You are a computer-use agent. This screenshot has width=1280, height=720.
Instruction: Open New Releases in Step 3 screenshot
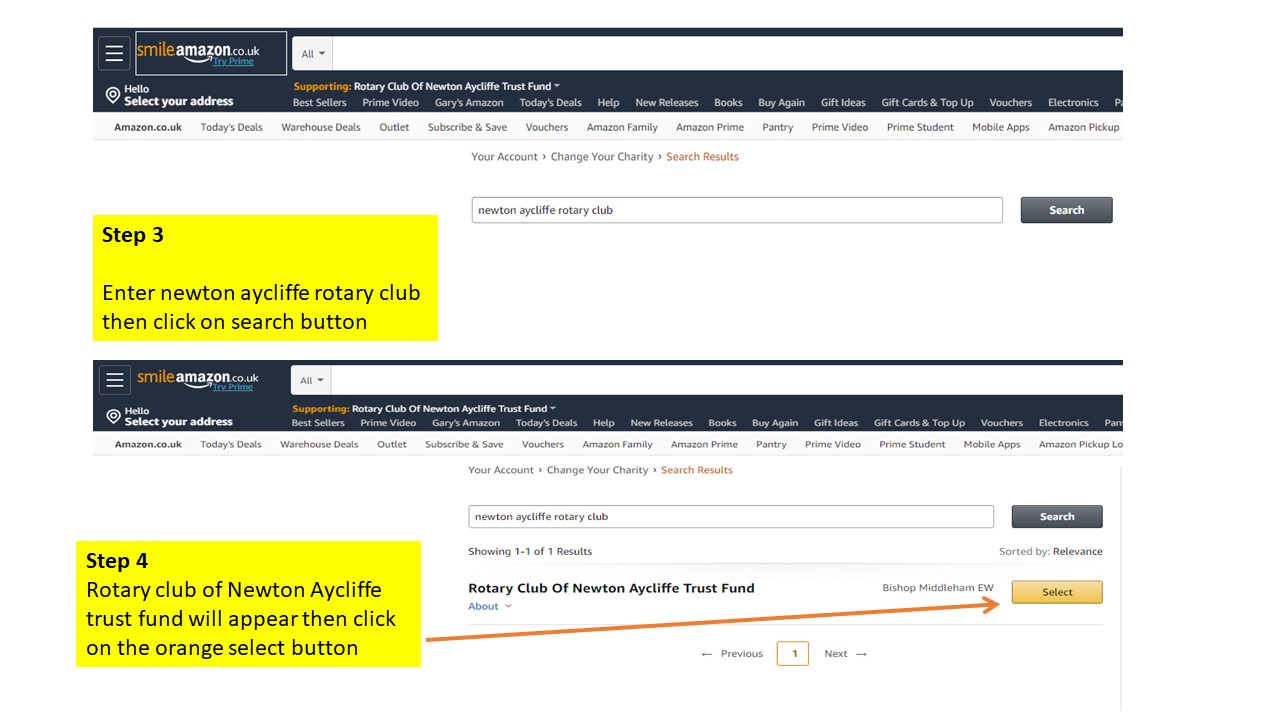coord(666,102)
